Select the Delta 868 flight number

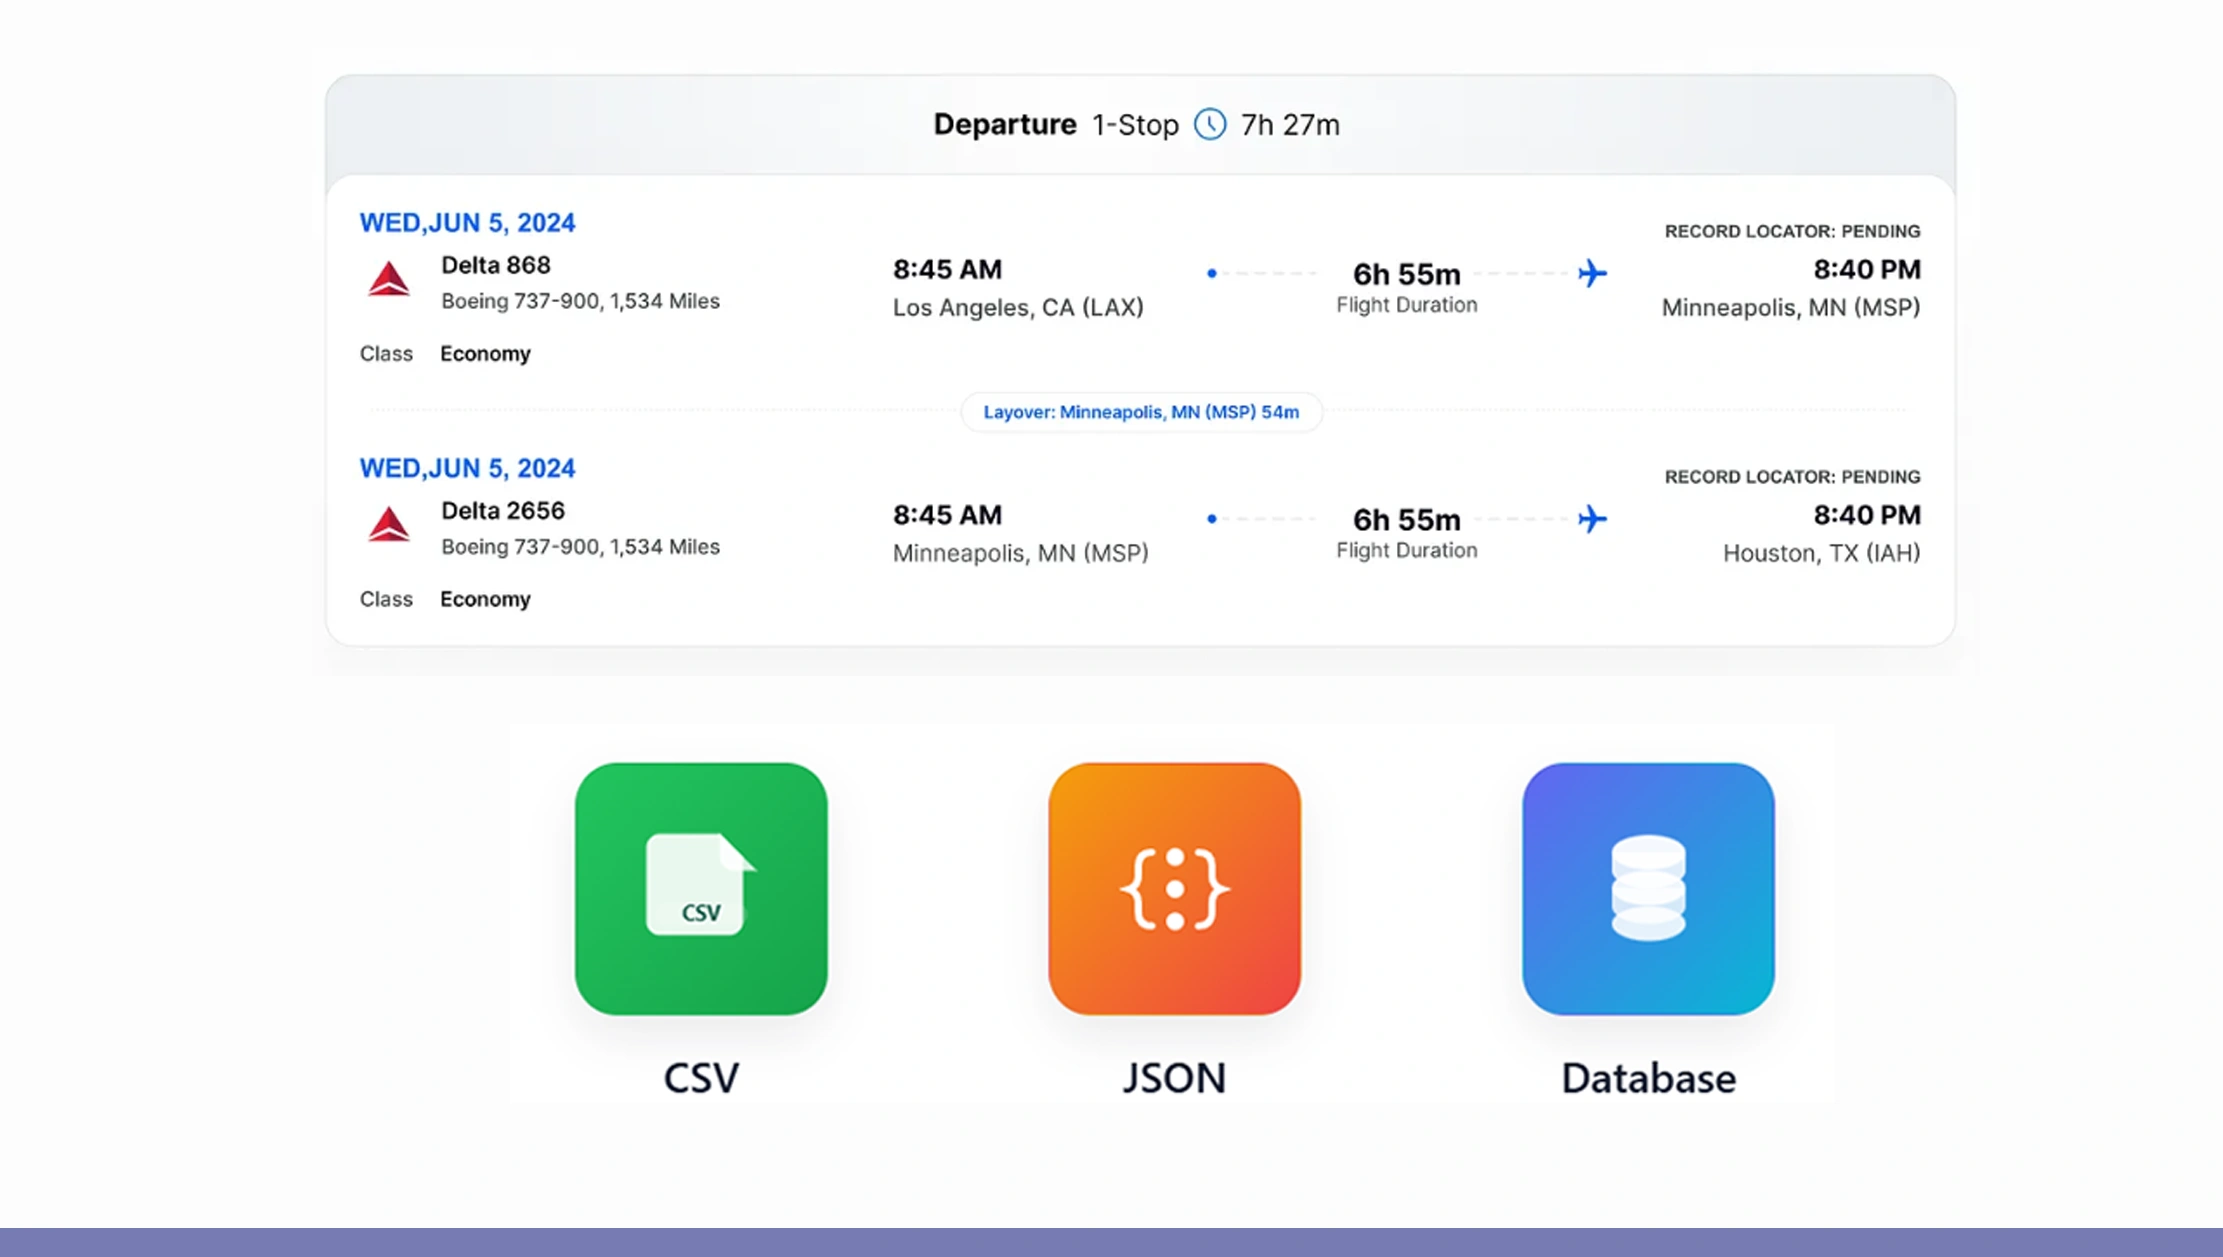tap(495, 265)
